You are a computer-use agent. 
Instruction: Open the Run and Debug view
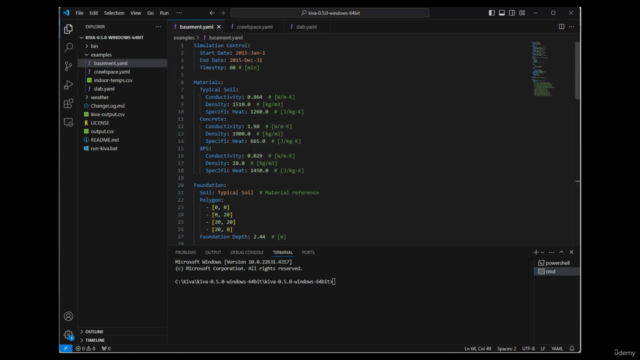68,85
